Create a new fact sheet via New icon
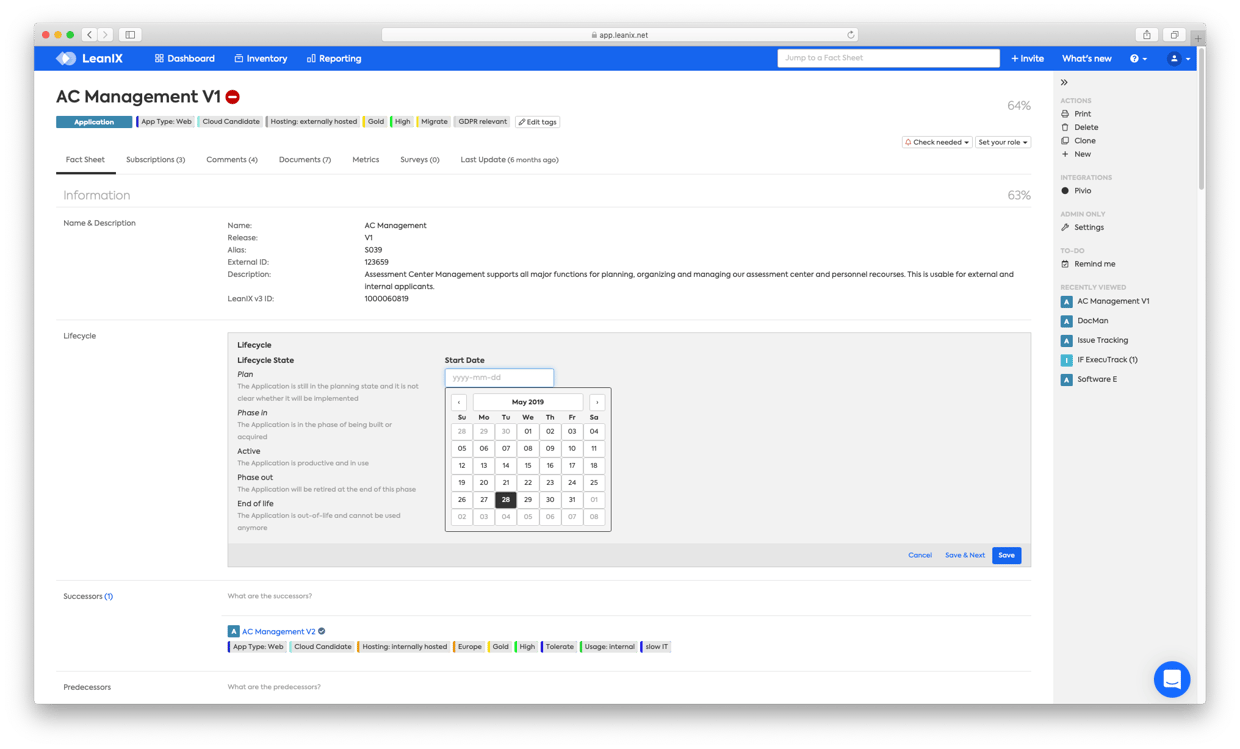This screenshot has width=1240, height=749. tap(1083, 153)
